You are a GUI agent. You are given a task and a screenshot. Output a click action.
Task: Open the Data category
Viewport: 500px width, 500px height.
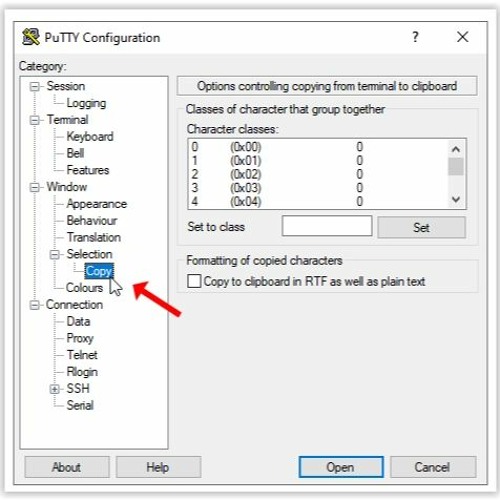(x=78, y=322)
